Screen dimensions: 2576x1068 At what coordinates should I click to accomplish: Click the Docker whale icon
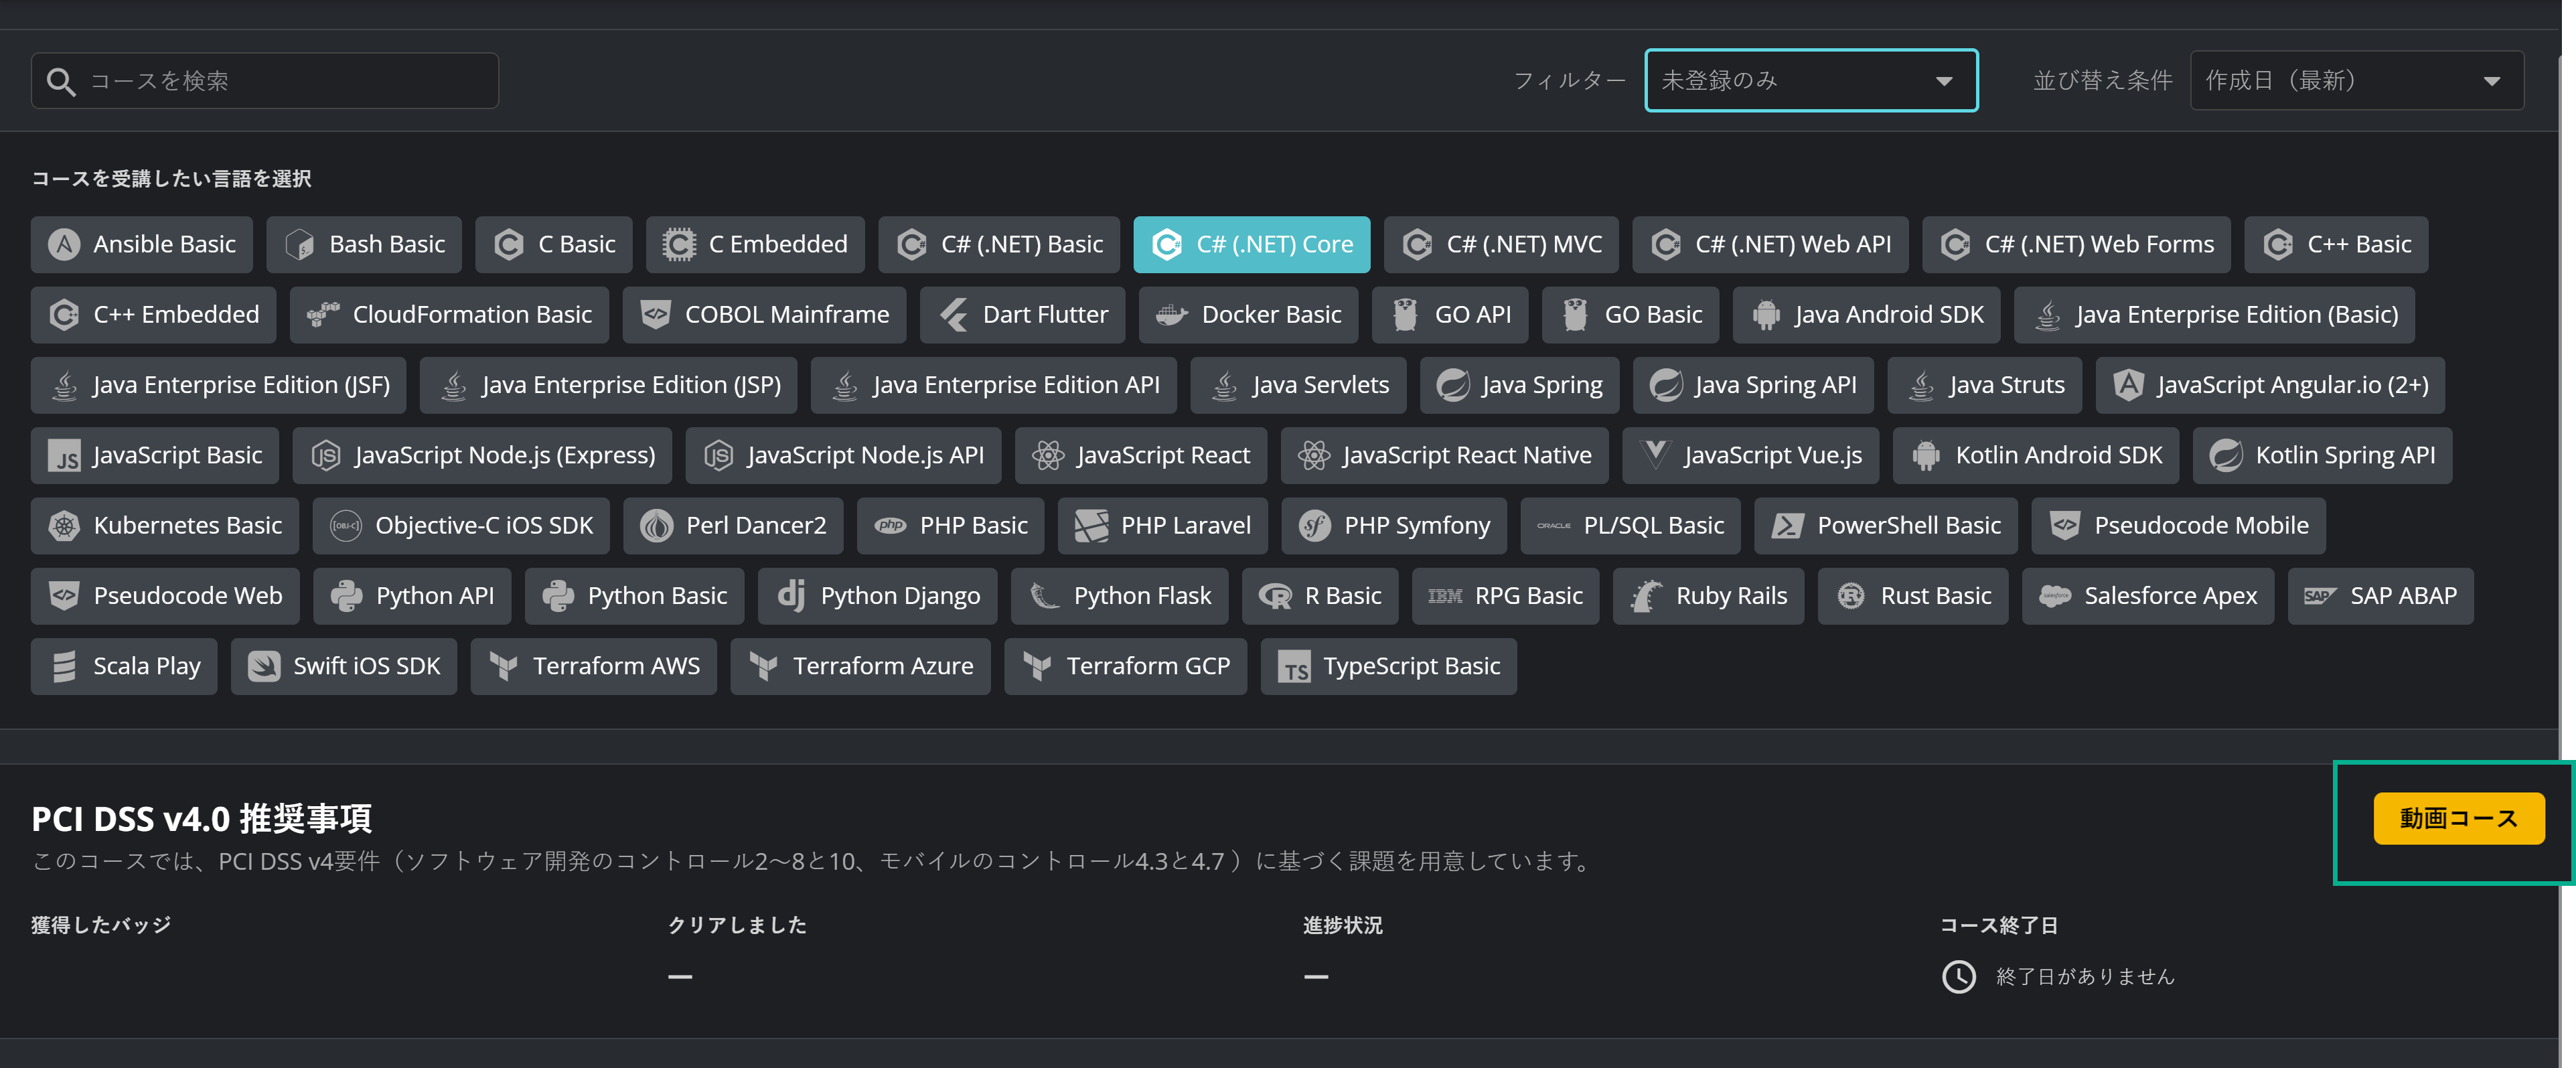1171,315
